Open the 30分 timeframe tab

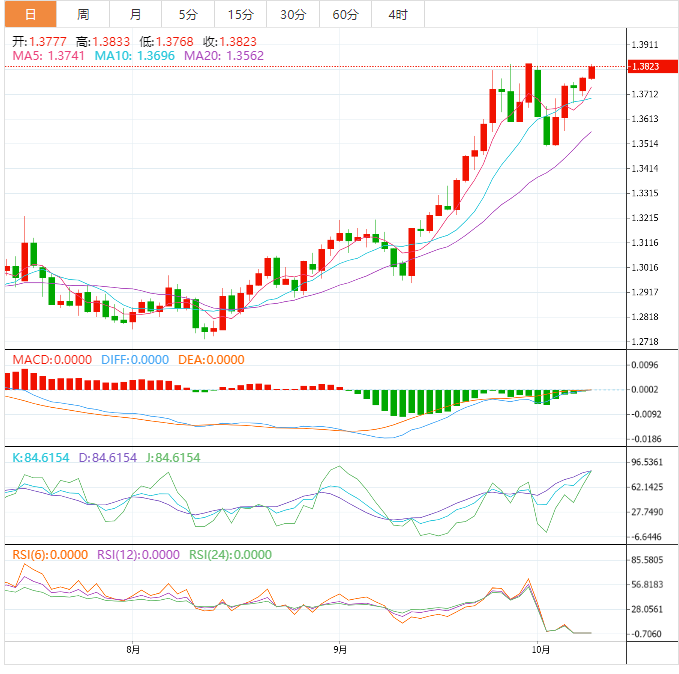tap(293, 14)
